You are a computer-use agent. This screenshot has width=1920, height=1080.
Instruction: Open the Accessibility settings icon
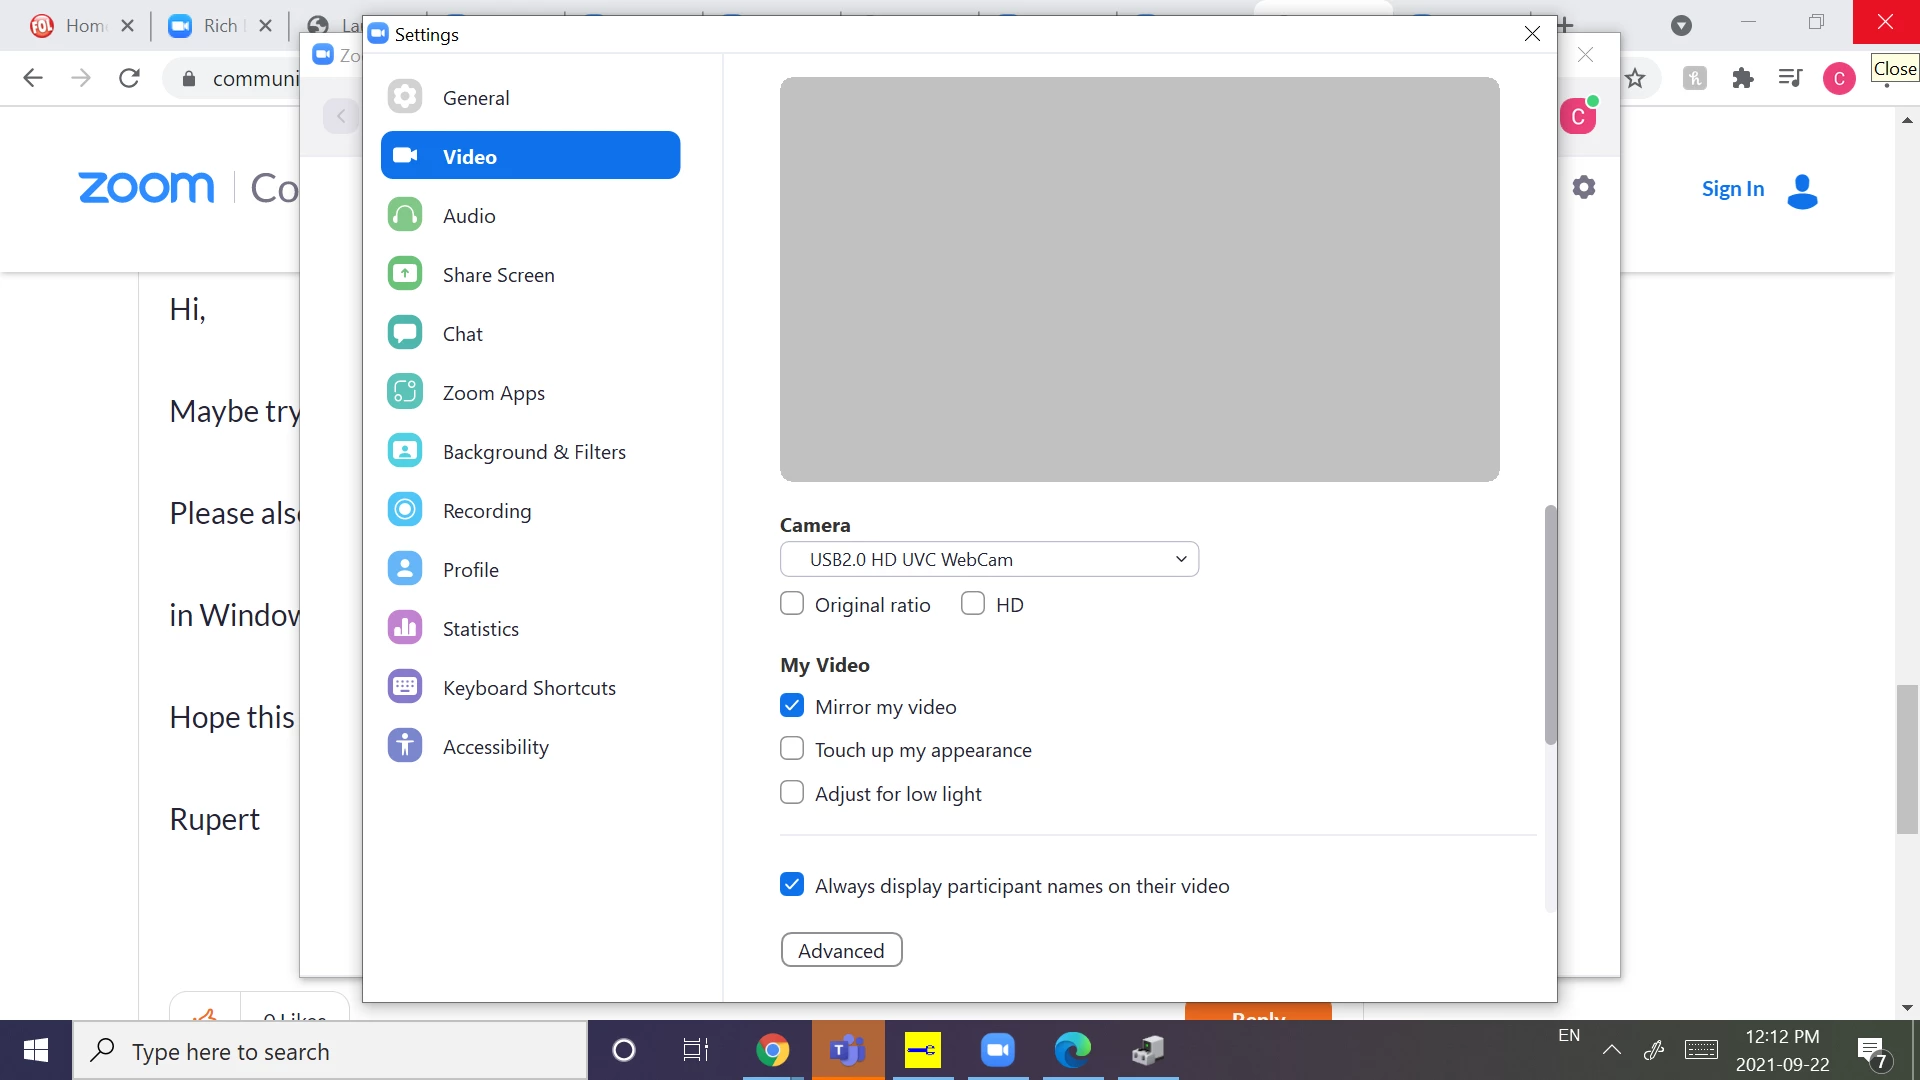405,746
